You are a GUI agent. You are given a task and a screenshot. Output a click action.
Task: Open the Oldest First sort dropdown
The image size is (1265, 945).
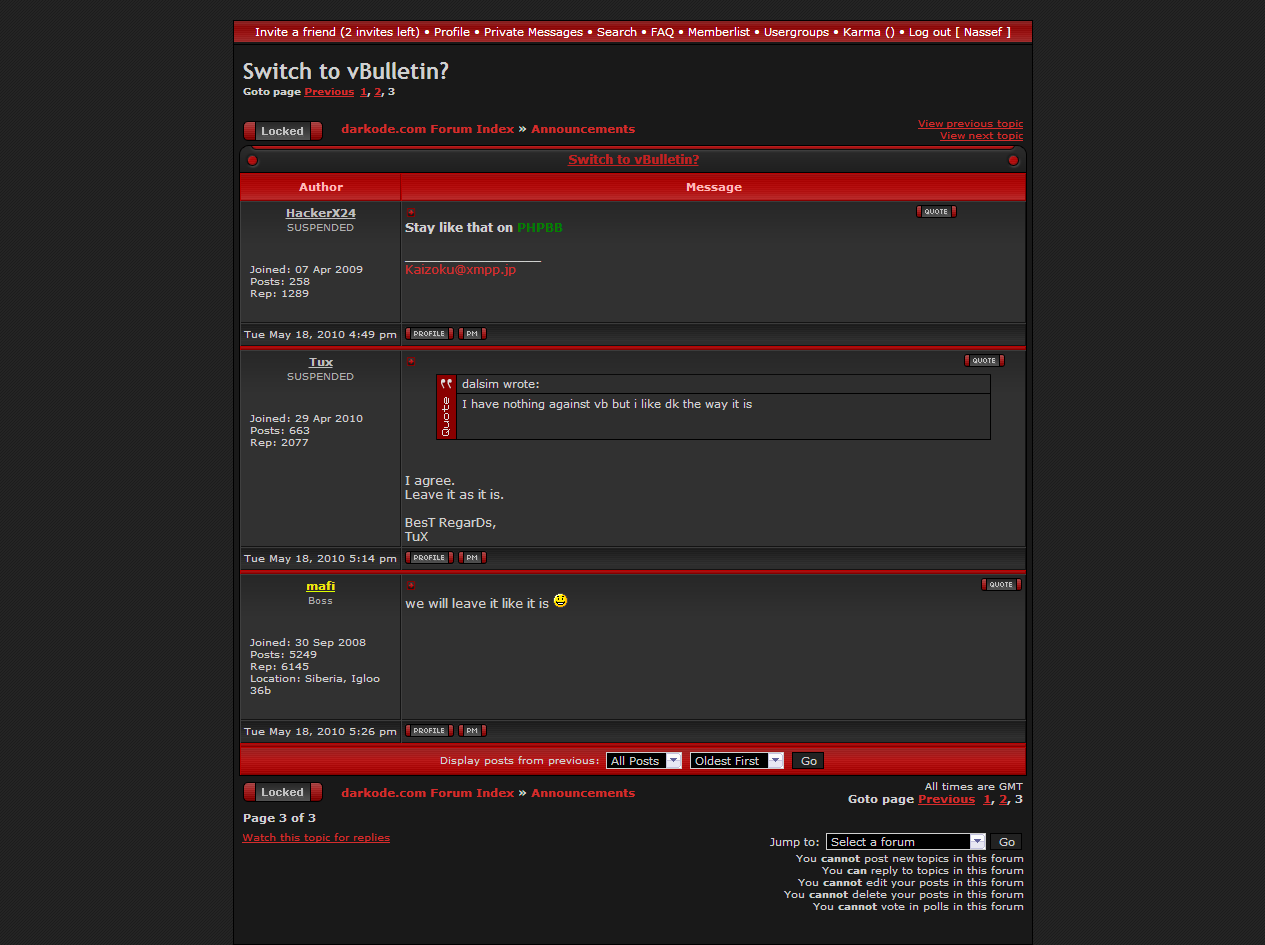click(736, 761)
